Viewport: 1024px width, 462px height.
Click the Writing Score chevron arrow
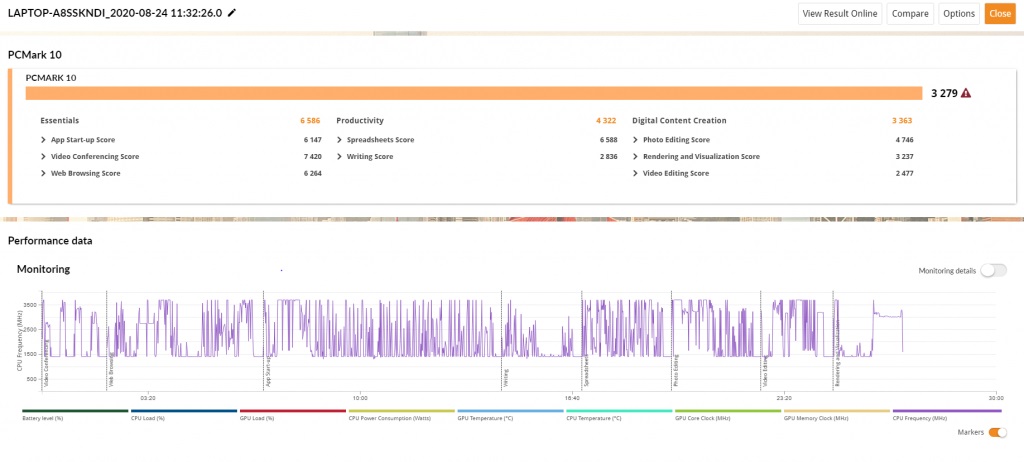(340, 157)
